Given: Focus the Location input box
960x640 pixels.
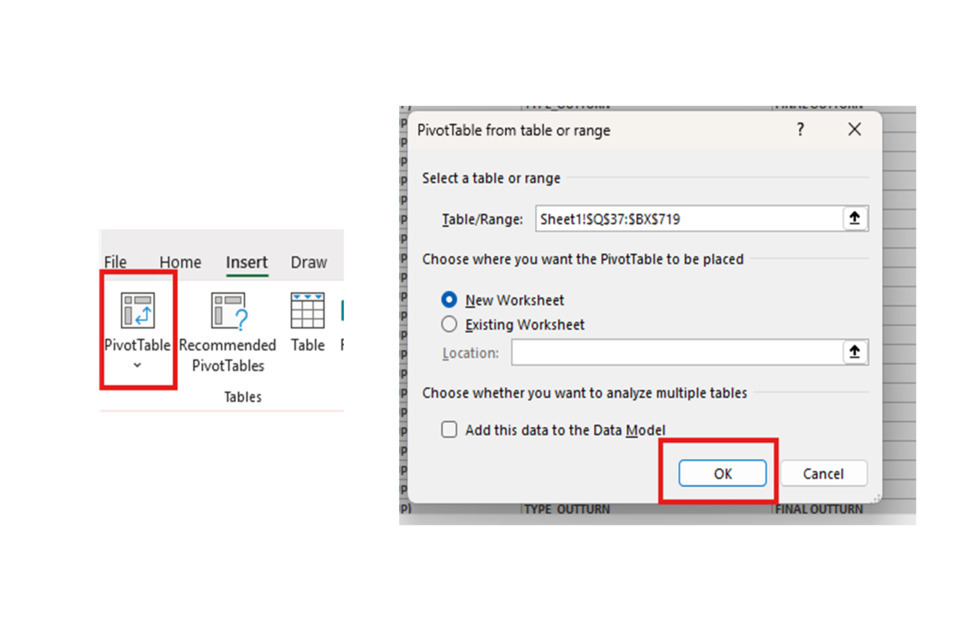Looking at the screenshot, I should pyautogui.click(x=675, y=352).
